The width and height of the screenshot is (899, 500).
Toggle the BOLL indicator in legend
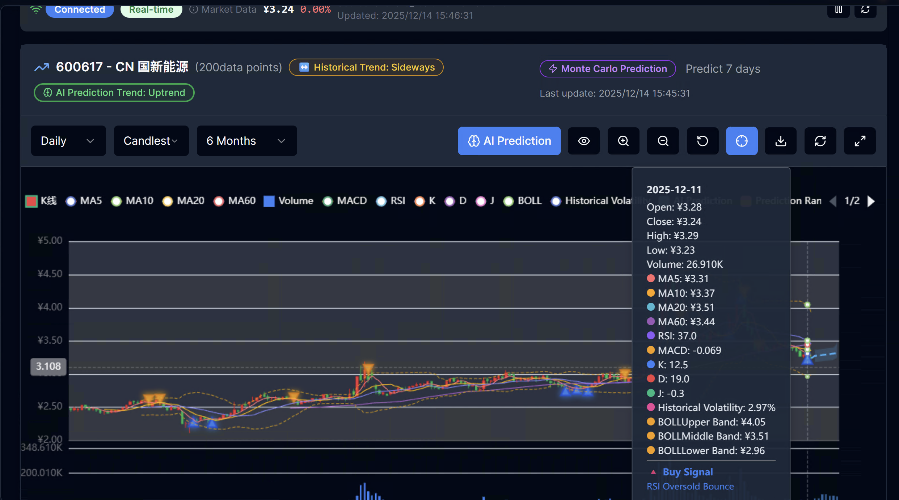click(522, 201)
